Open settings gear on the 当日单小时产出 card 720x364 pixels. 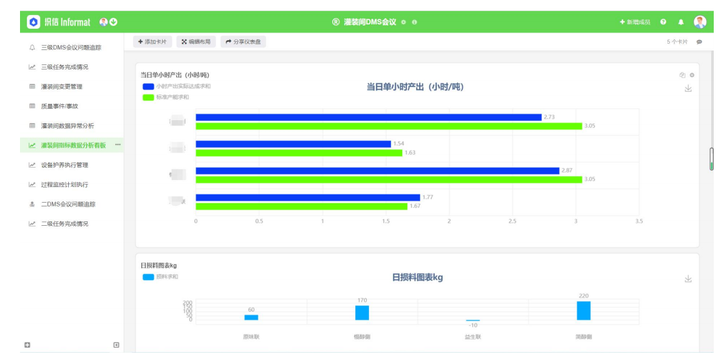tap(692, 75)
